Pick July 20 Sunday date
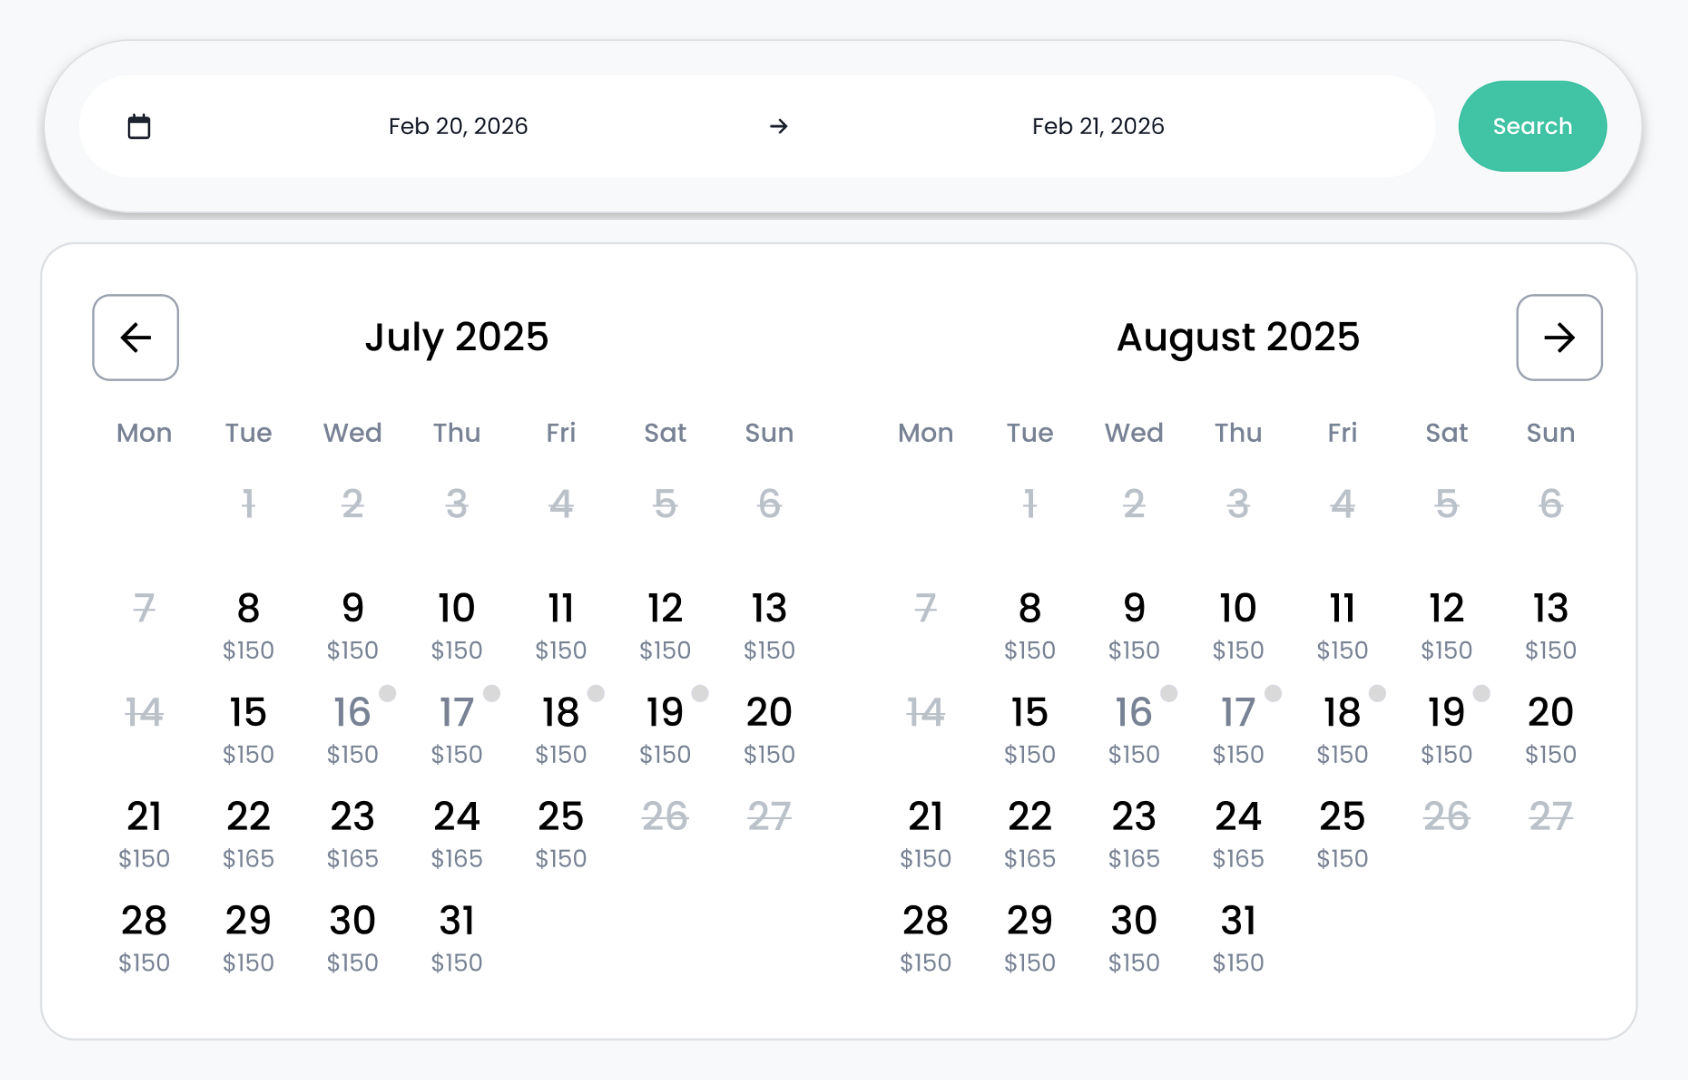The image size is (1688, 1080). (x=769, y=729)
